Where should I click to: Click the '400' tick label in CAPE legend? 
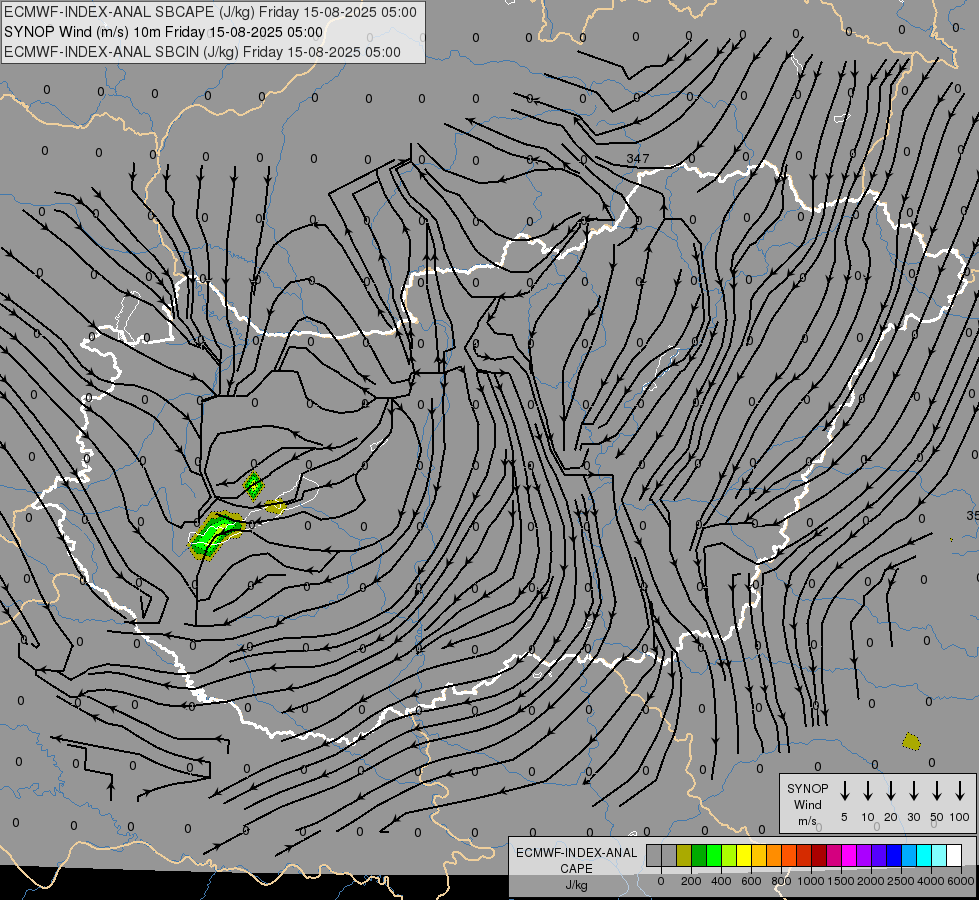click(721, 881)
